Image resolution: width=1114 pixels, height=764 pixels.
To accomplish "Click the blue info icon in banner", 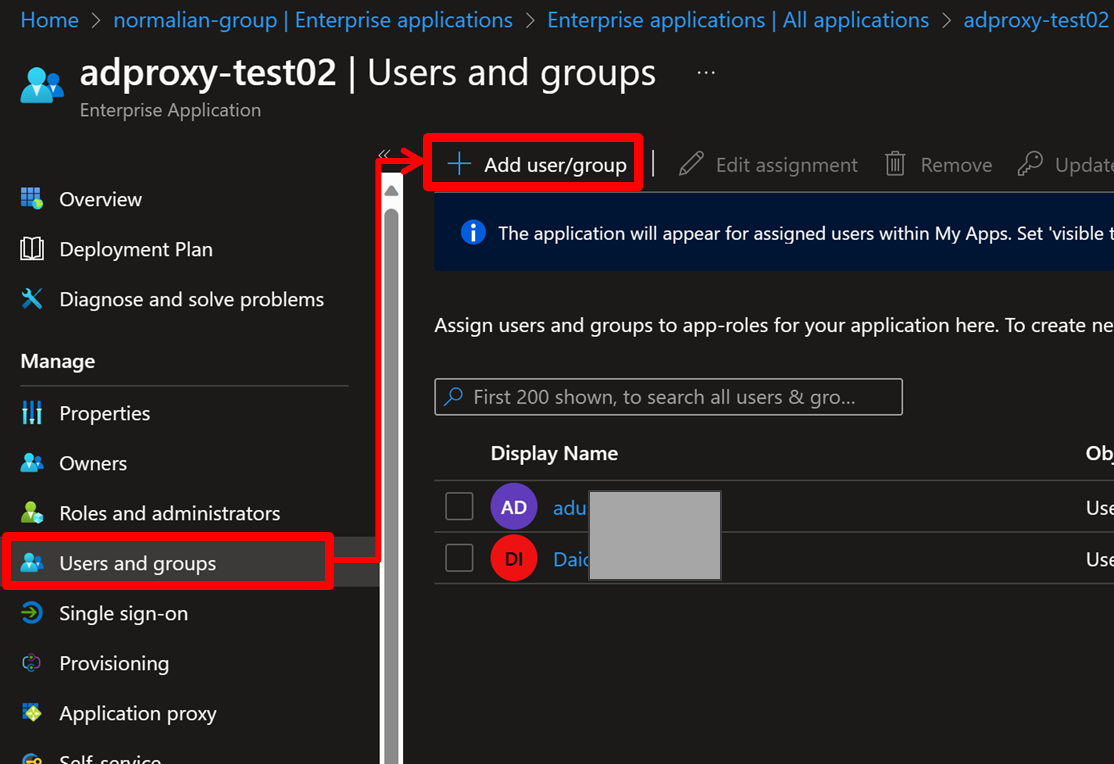I will (x=472, y=232).
